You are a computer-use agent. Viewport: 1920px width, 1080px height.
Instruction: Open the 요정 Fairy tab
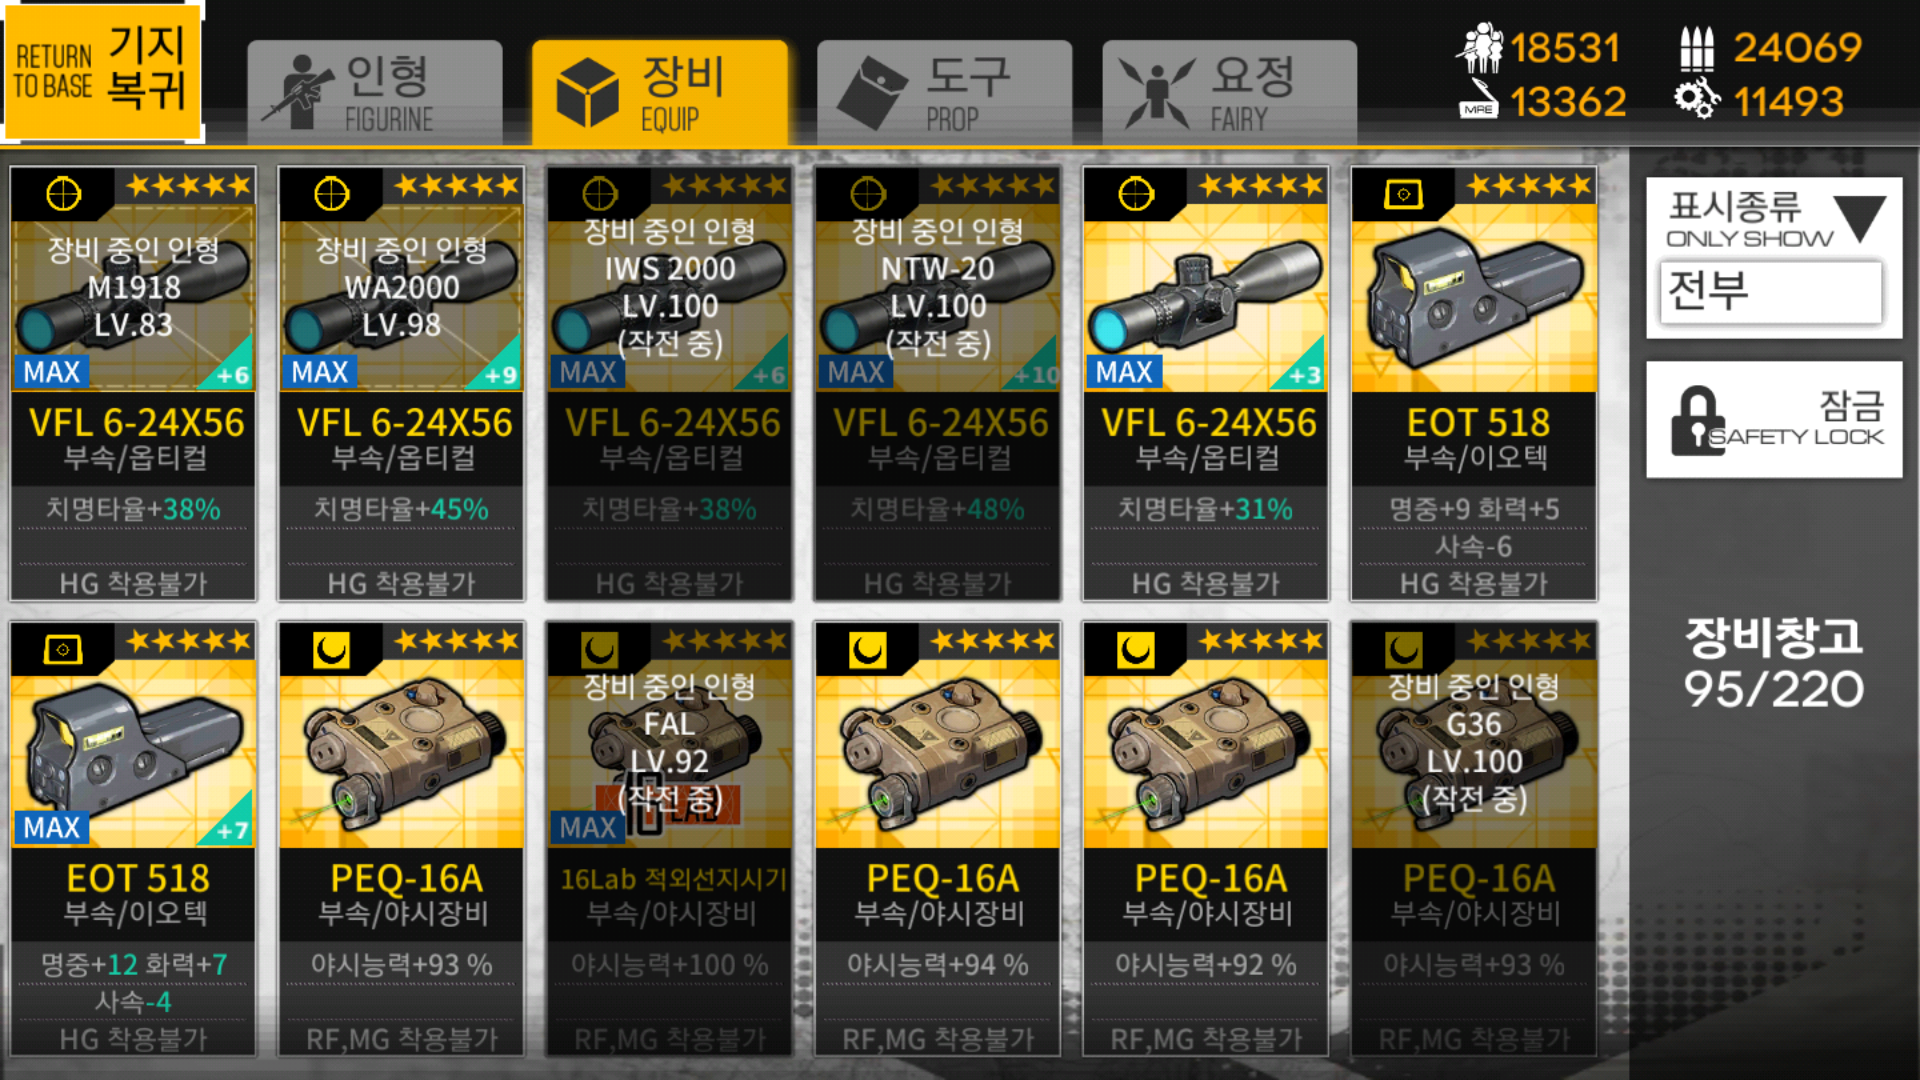[x=1229, y=93]
